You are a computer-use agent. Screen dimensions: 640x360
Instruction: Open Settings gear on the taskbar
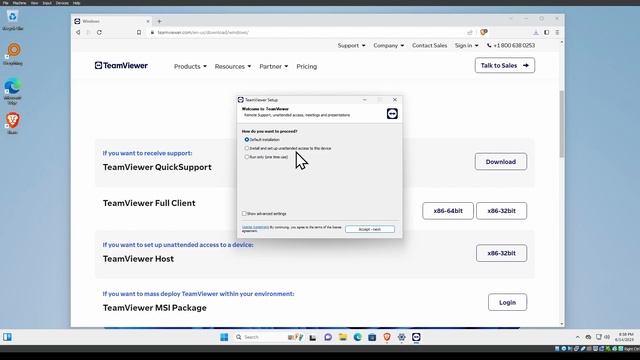[x=402, y=337]
